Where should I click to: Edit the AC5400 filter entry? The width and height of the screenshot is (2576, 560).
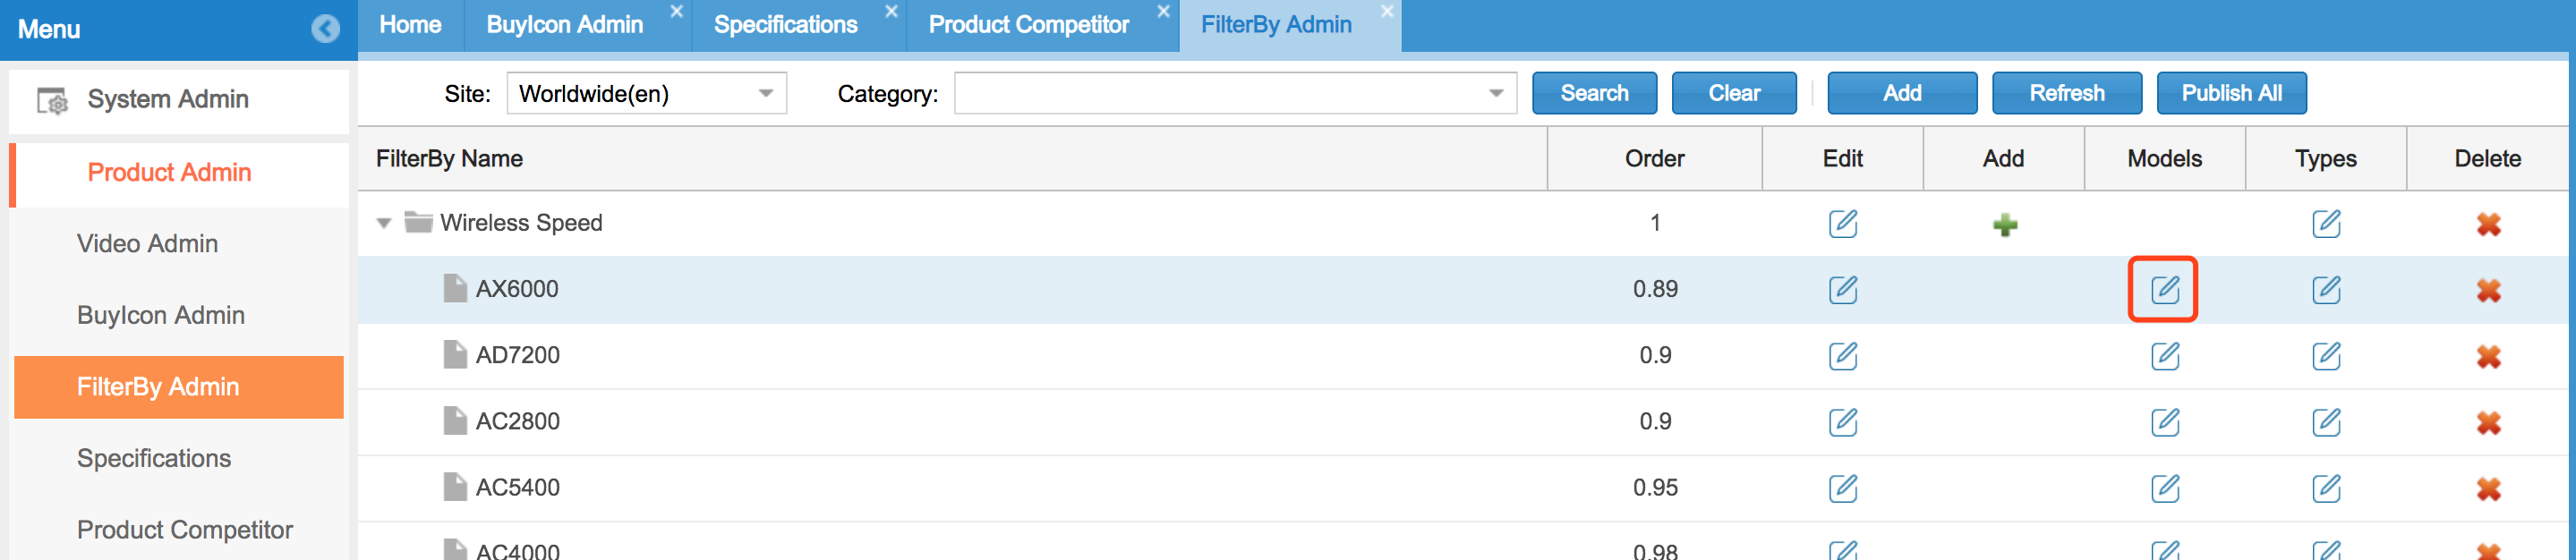[1842, 489]
